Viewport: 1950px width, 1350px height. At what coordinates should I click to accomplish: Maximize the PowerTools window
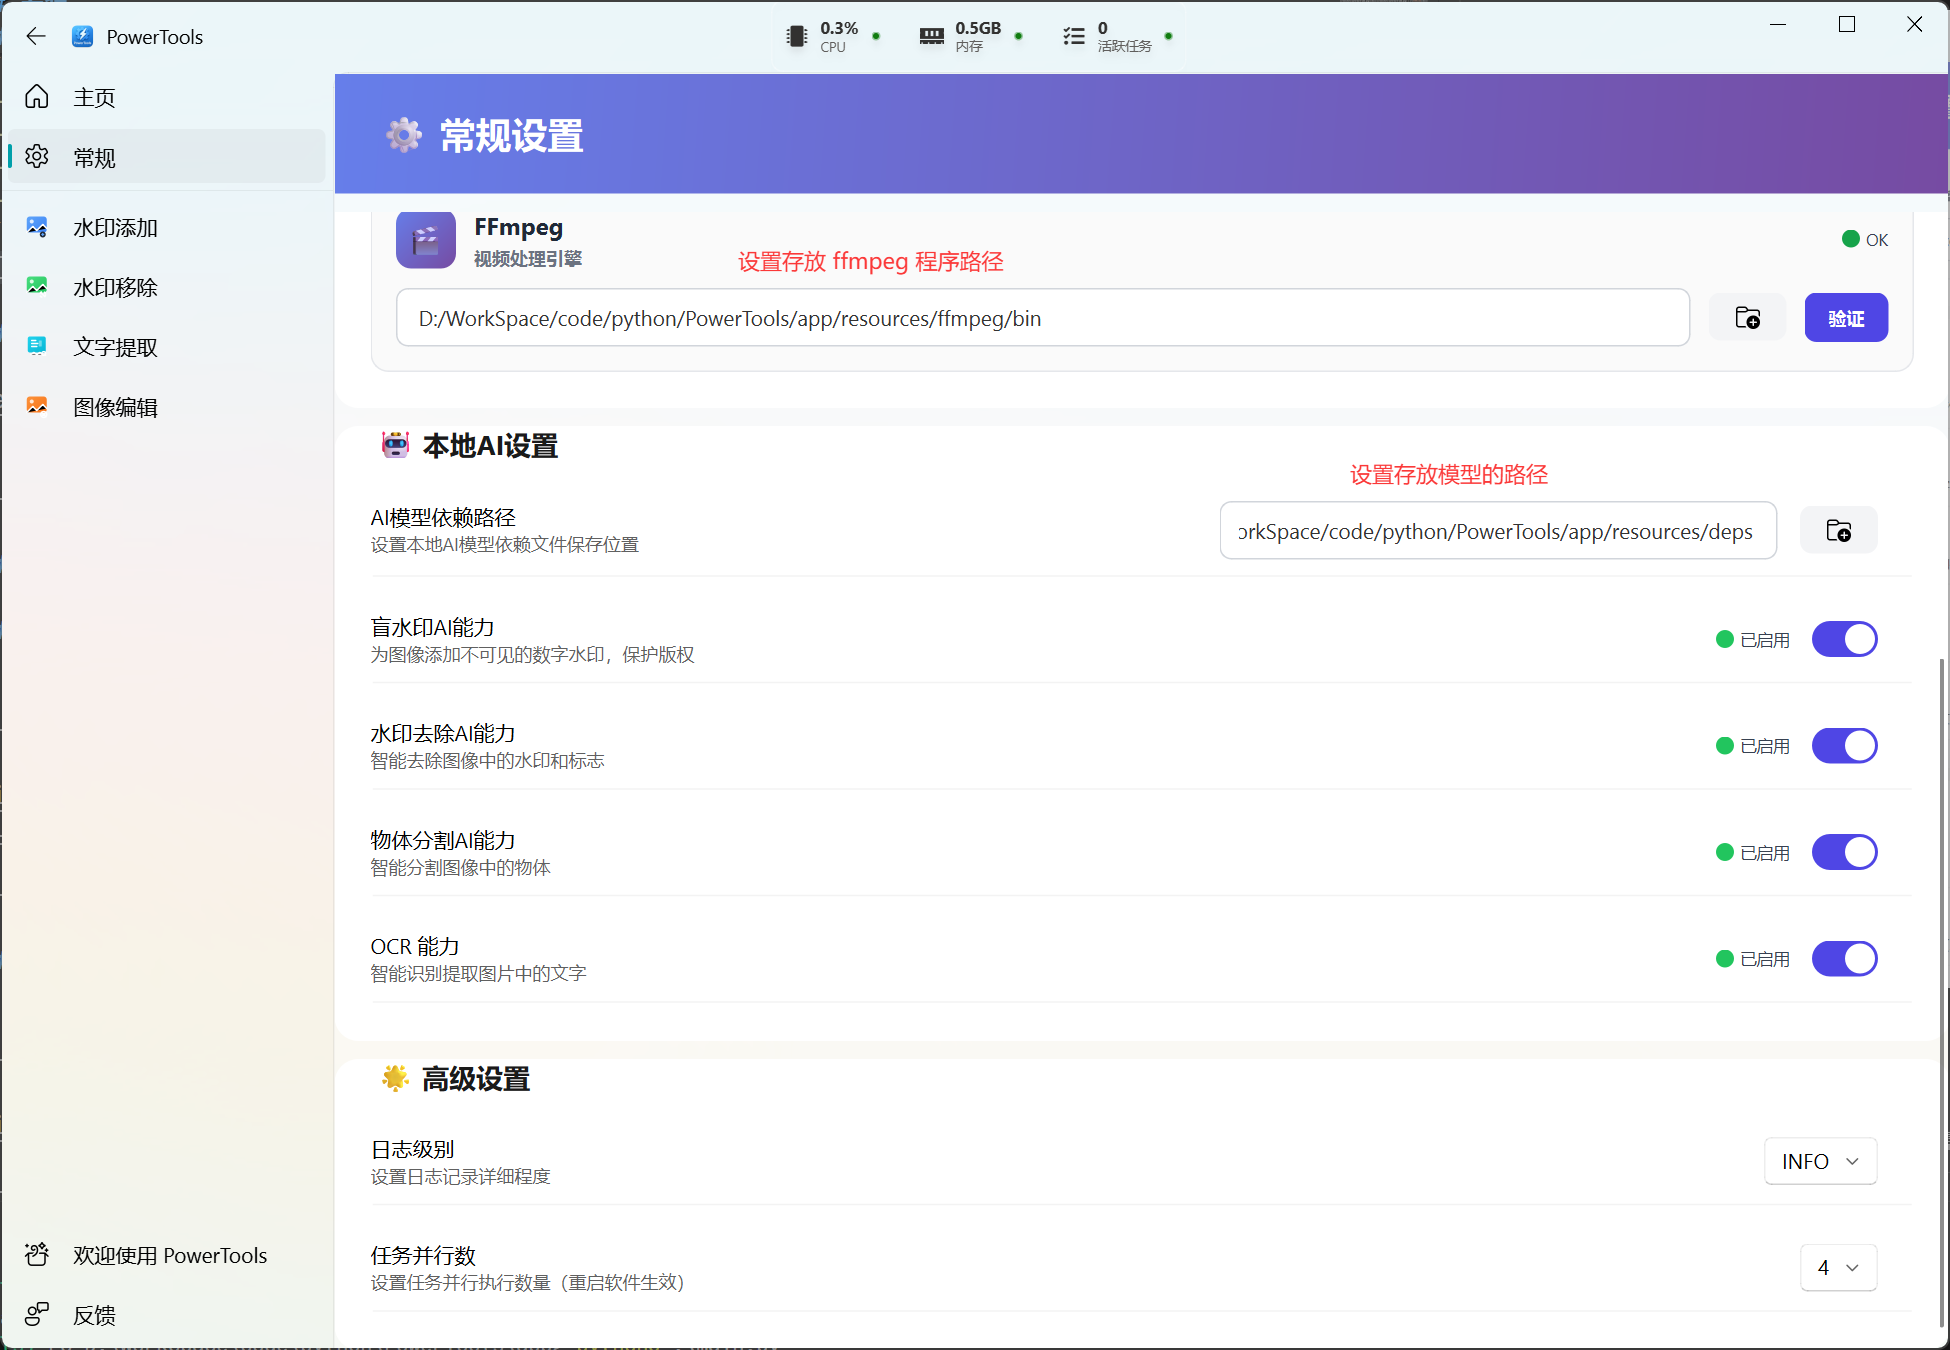tap(1847, 25)
